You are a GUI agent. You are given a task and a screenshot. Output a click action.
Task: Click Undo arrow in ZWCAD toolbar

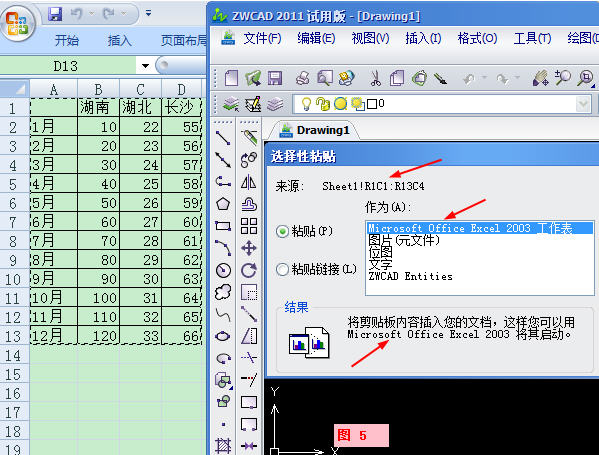pos(469,79)
